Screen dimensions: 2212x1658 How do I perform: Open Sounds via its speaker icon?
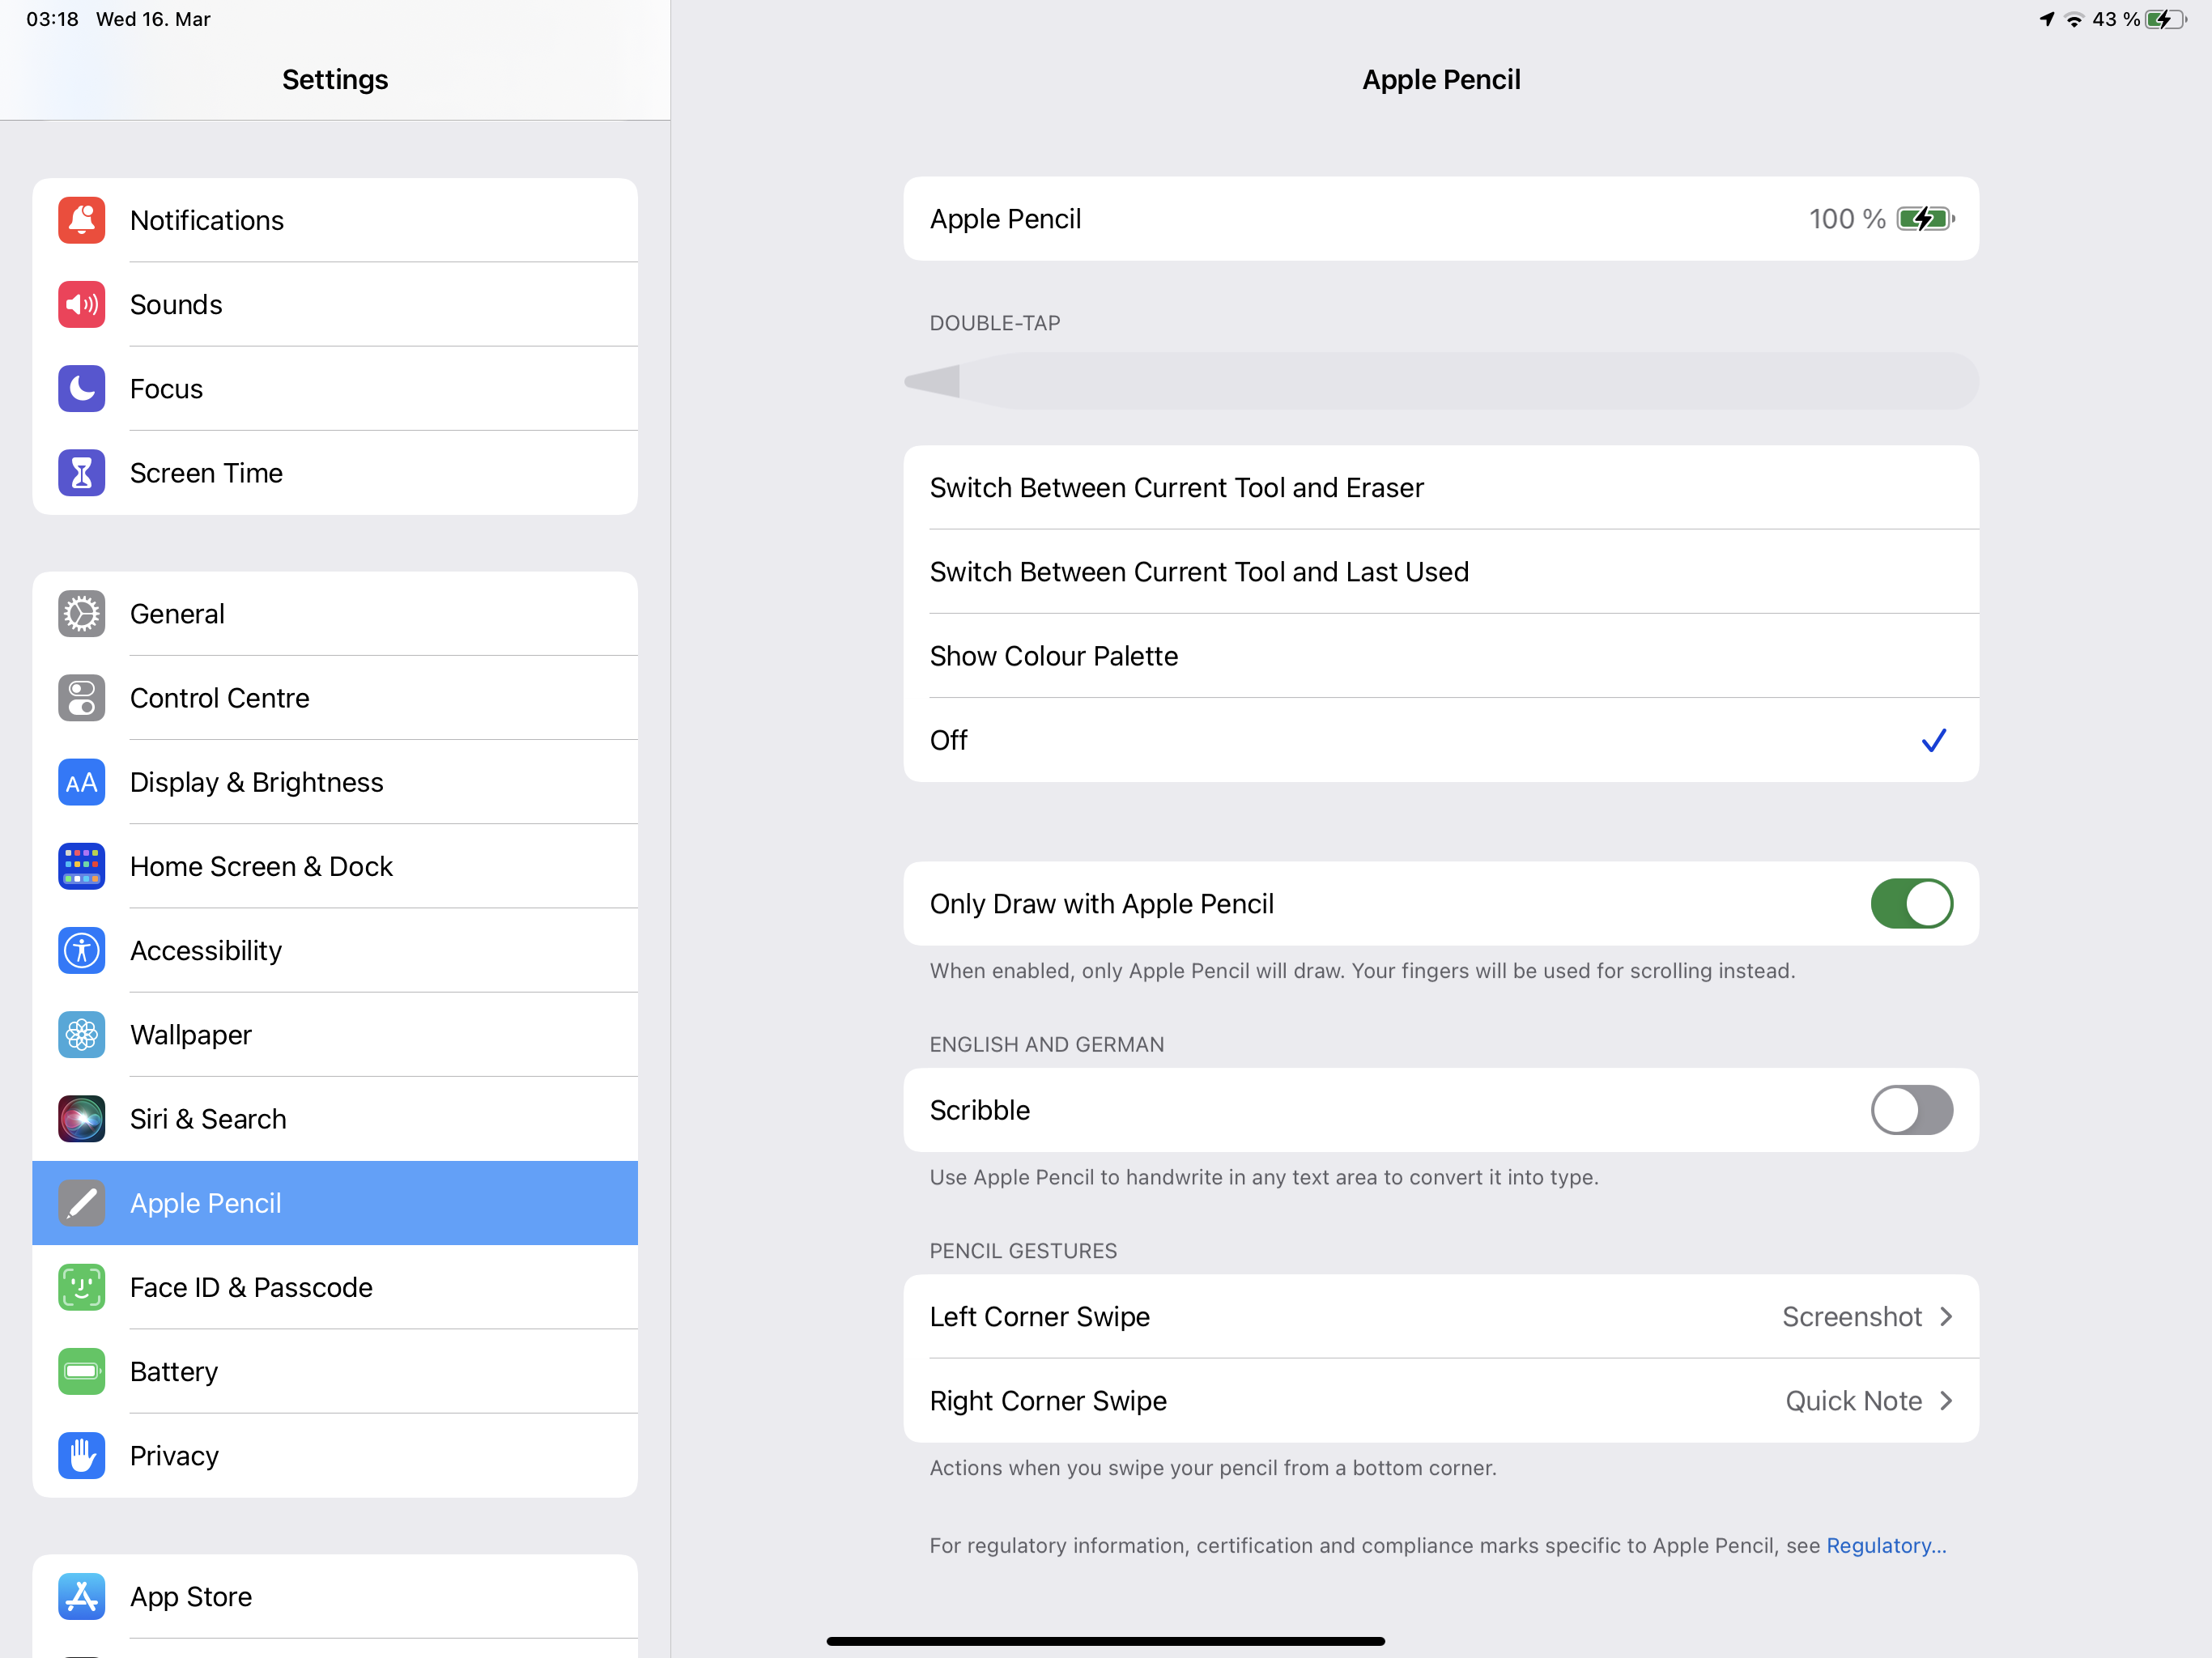[81, 304]
